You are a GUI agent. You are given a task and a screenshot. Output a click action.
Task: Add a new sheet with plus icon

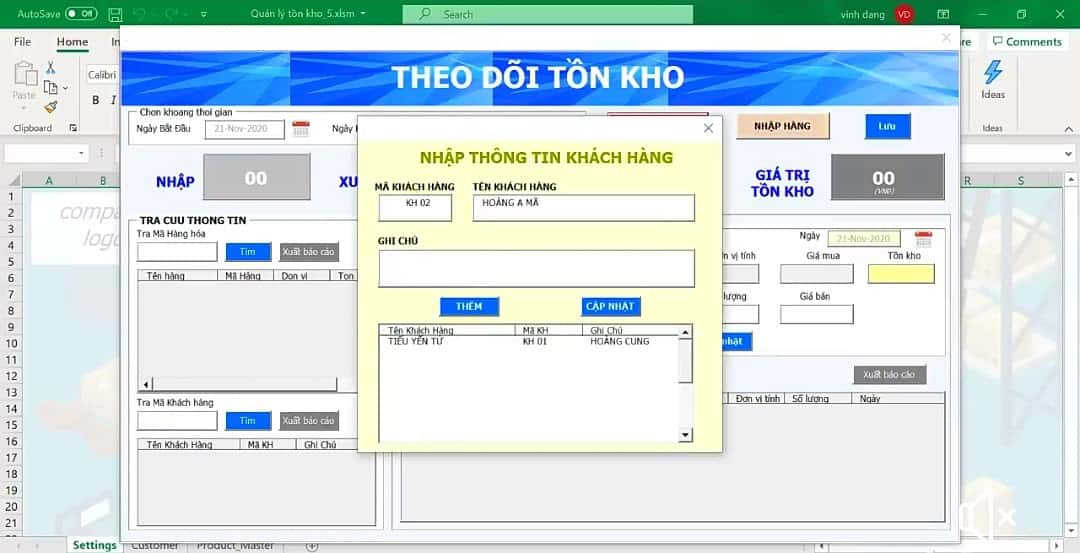[311, 546]
